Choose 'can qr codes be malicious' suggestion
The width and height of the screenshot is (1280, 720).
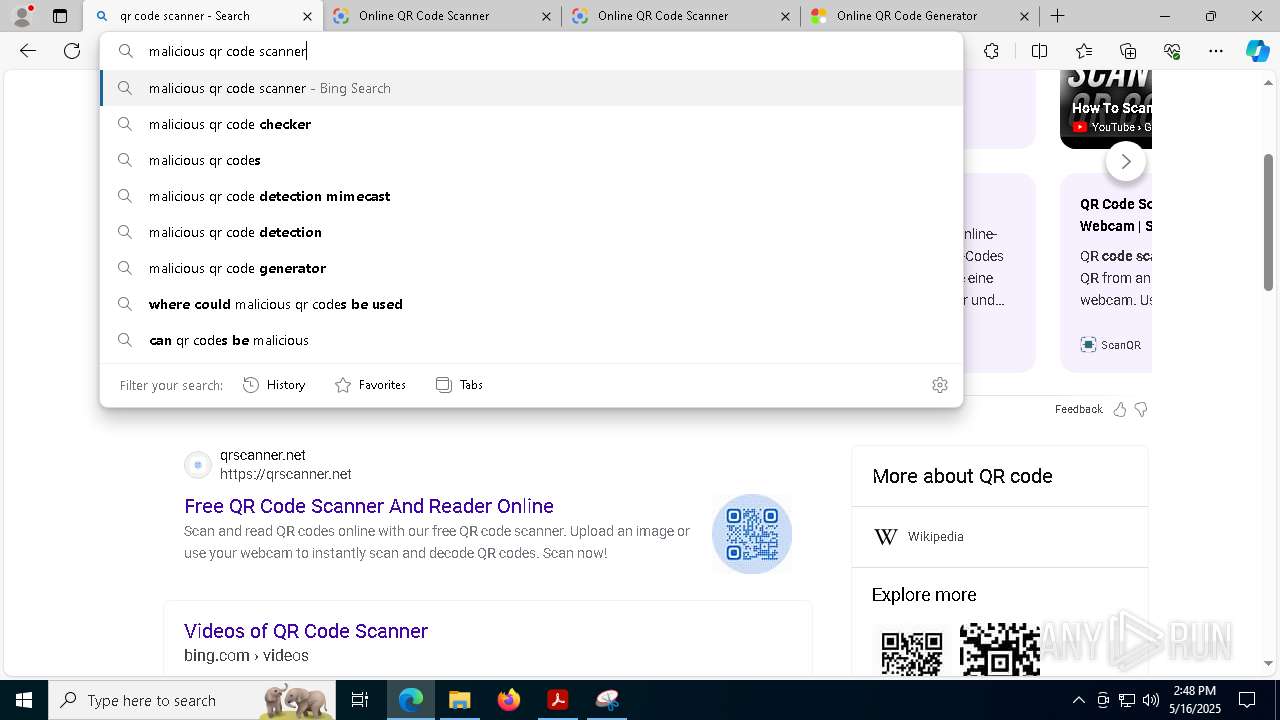[x=531, y=340]
